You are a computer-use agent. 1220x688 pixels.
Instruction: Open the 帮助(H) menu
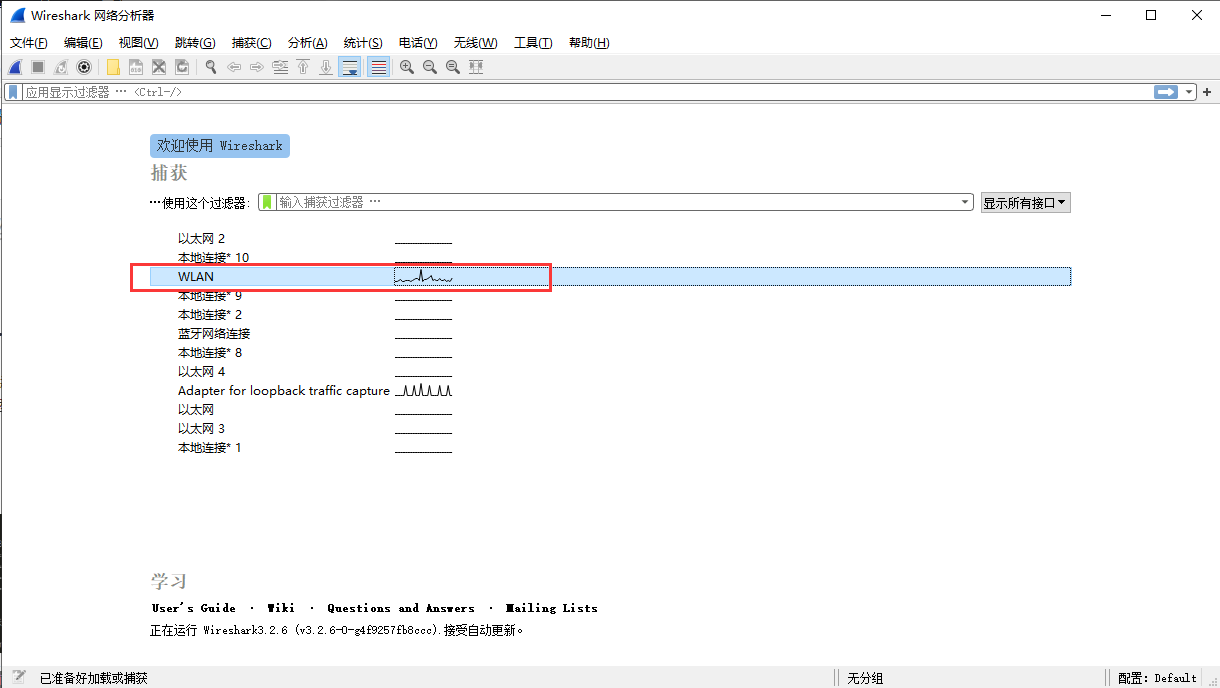tap(589, 43)
